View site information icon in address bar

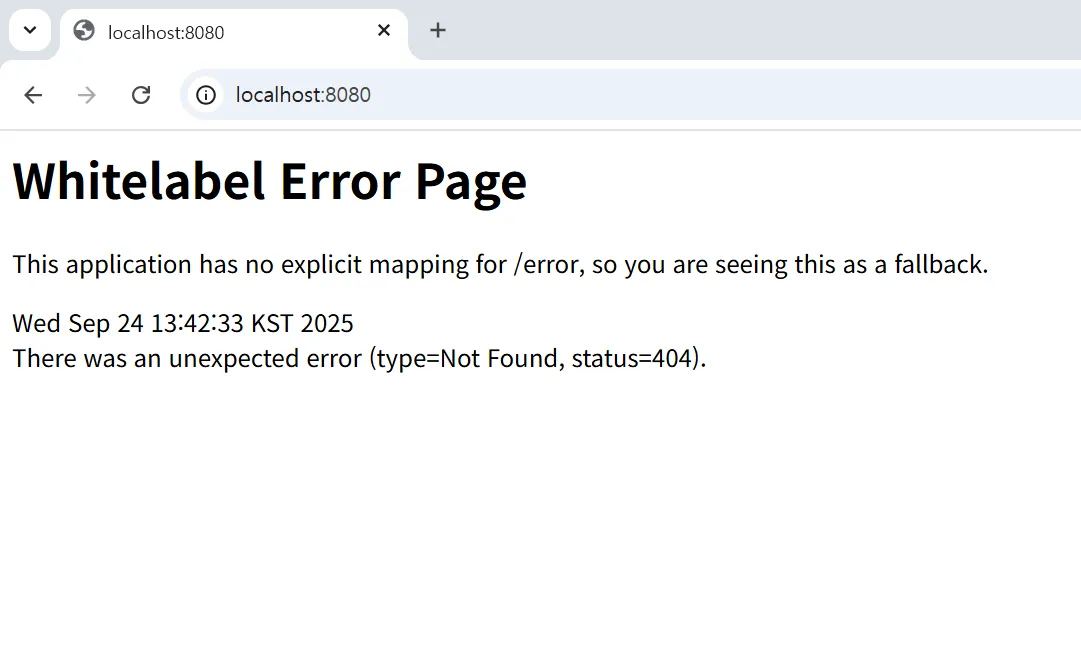point(205,94)
